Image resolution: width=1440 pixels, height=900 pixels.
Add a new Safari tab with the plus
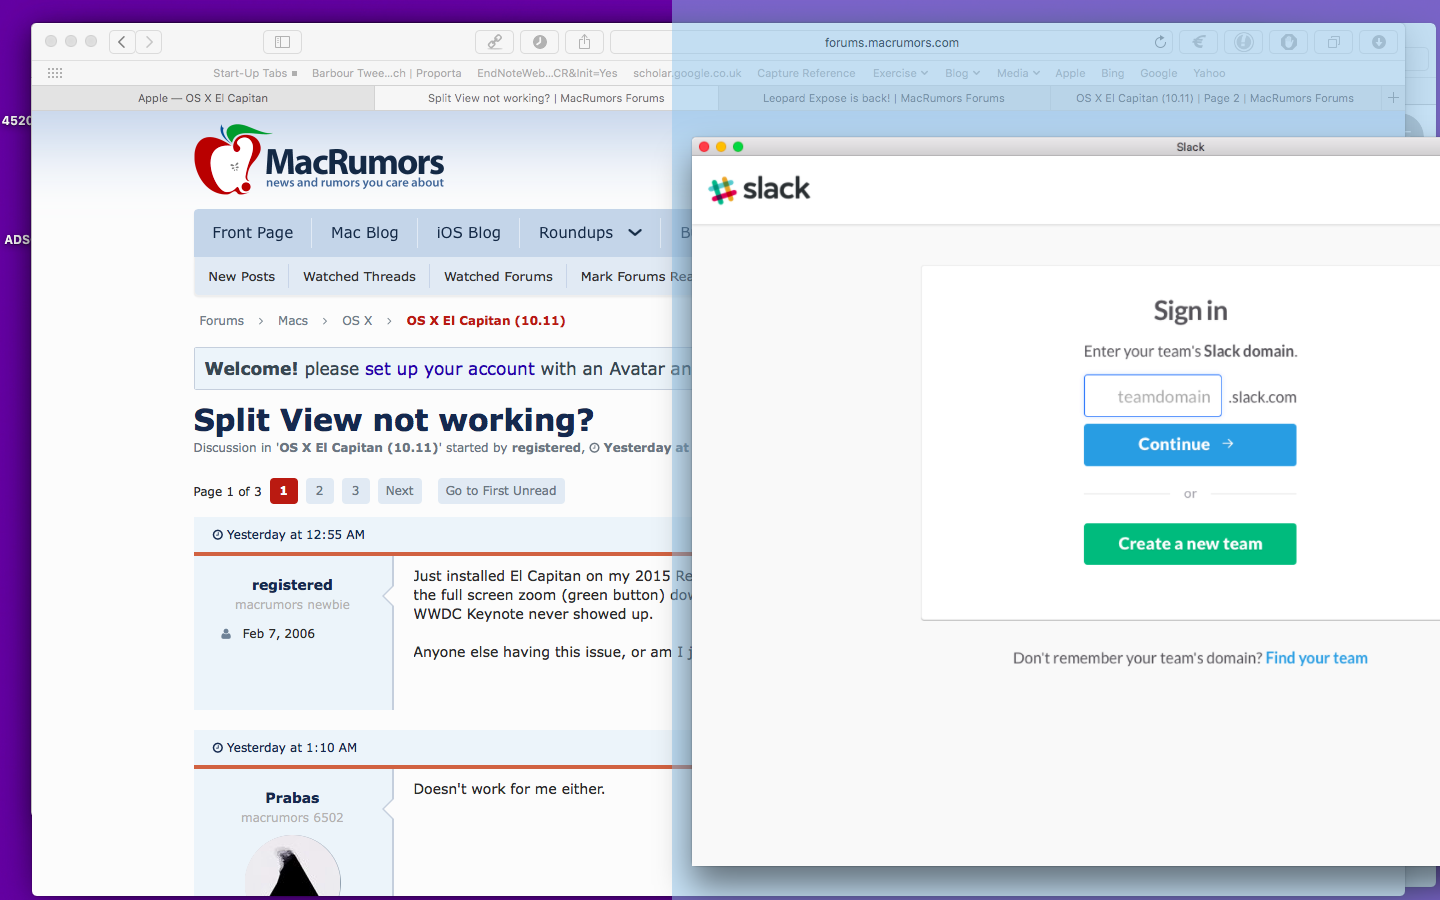(x=1393, y=98)
